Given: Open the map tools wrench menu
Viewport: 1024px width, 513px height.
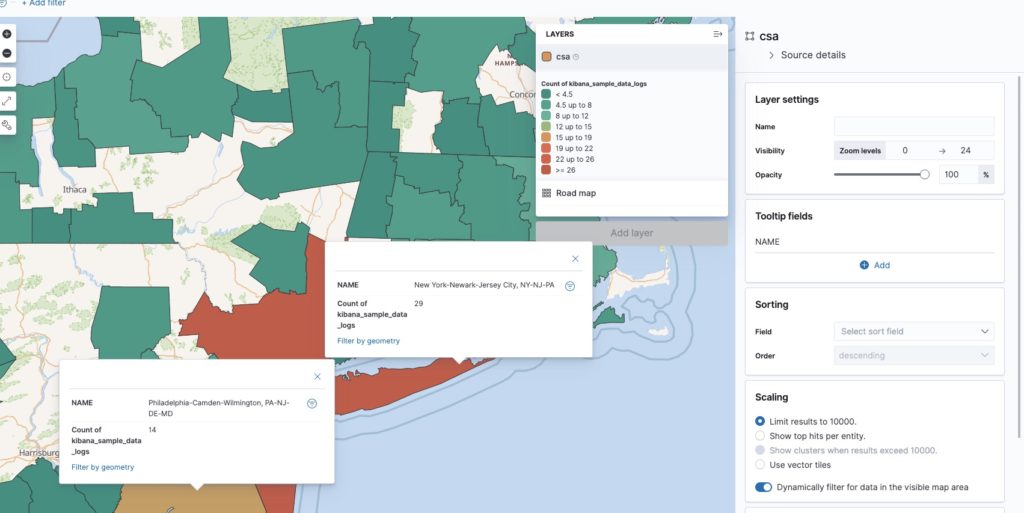Looking at the screenshot, I should coord(7,125).
